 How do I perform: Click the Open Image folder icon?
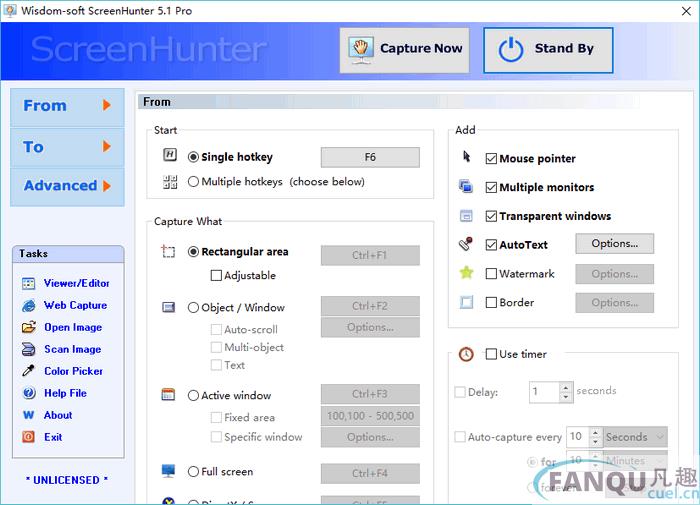click(28, 328)
